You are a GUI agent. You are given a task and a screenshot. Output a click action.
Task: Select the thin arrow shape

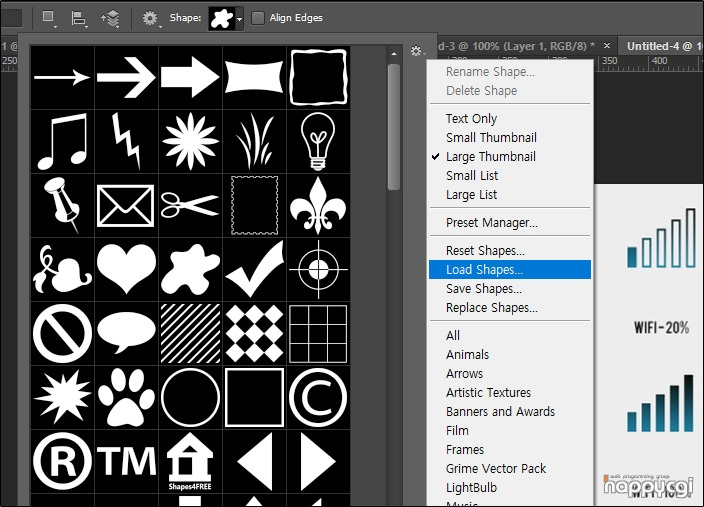(x=62, y=77)
